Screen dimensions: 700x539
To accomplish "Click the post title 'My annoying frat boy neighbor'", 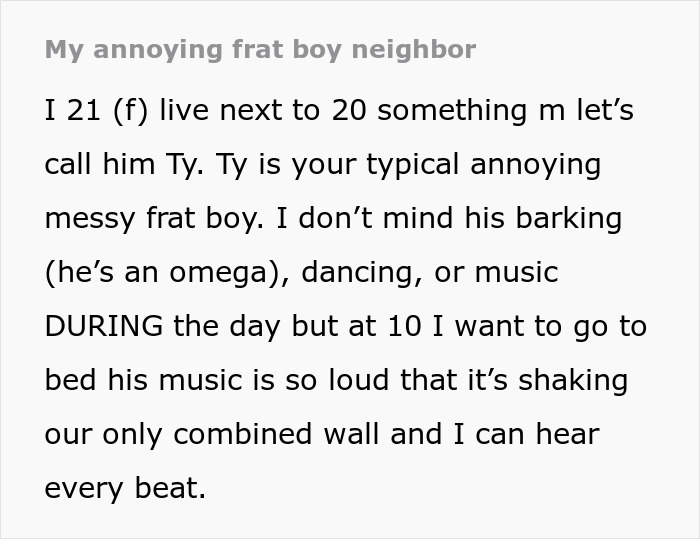I will coord(260,49).
